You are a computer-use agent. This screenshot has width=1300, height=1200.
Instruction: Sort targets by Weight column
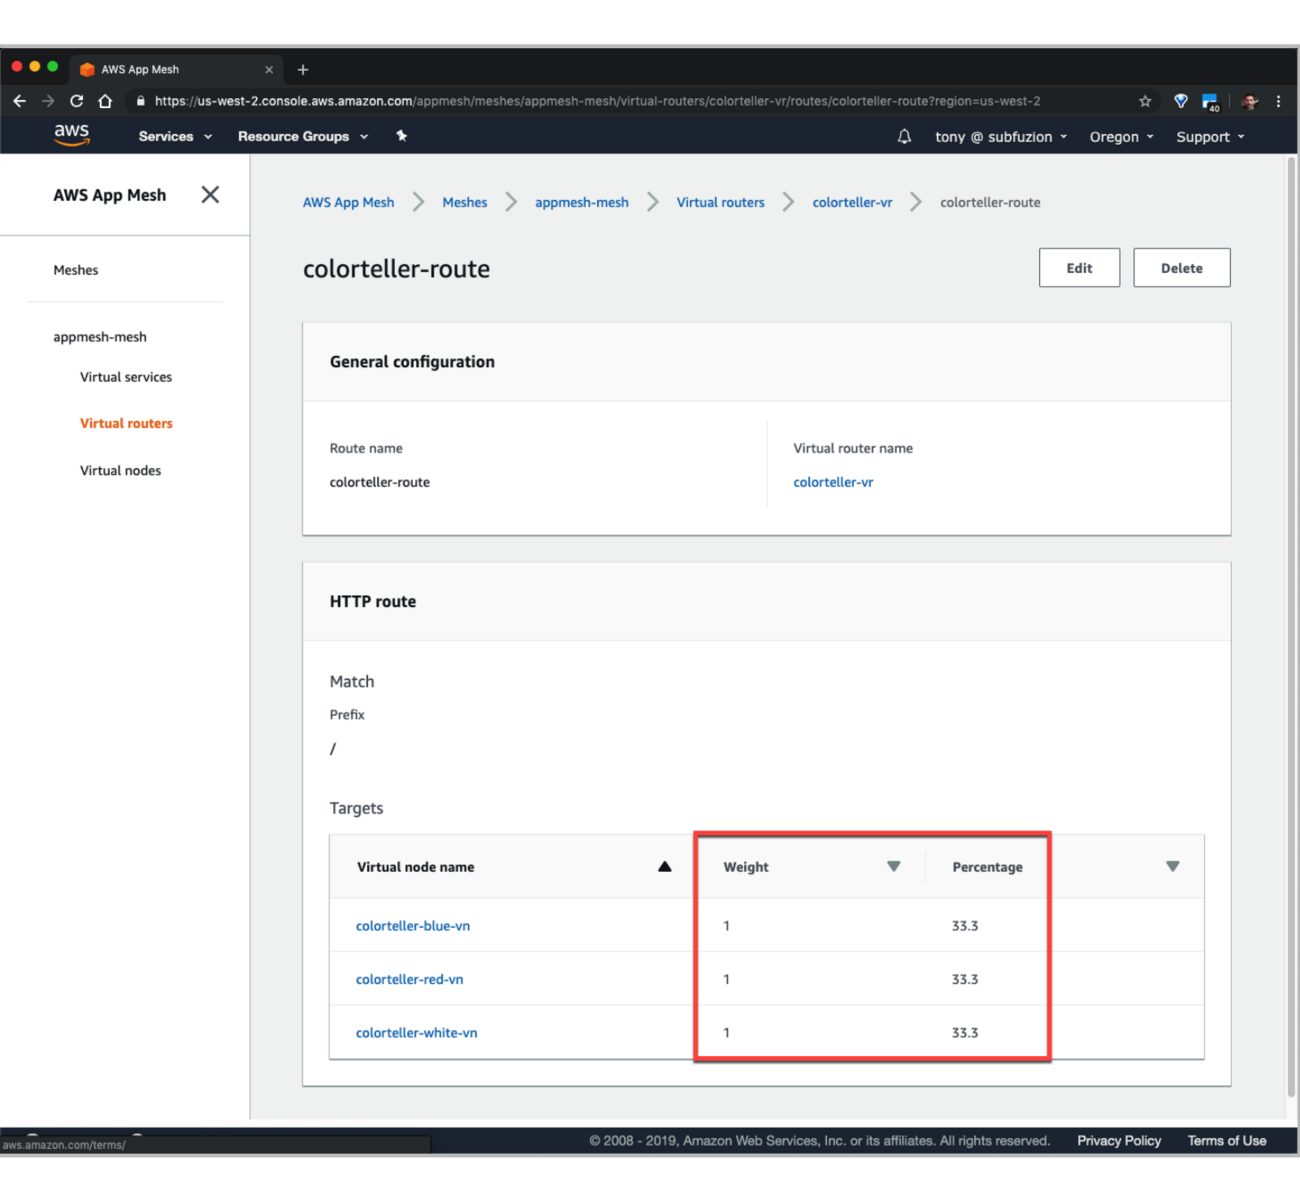tap(893, 867)
